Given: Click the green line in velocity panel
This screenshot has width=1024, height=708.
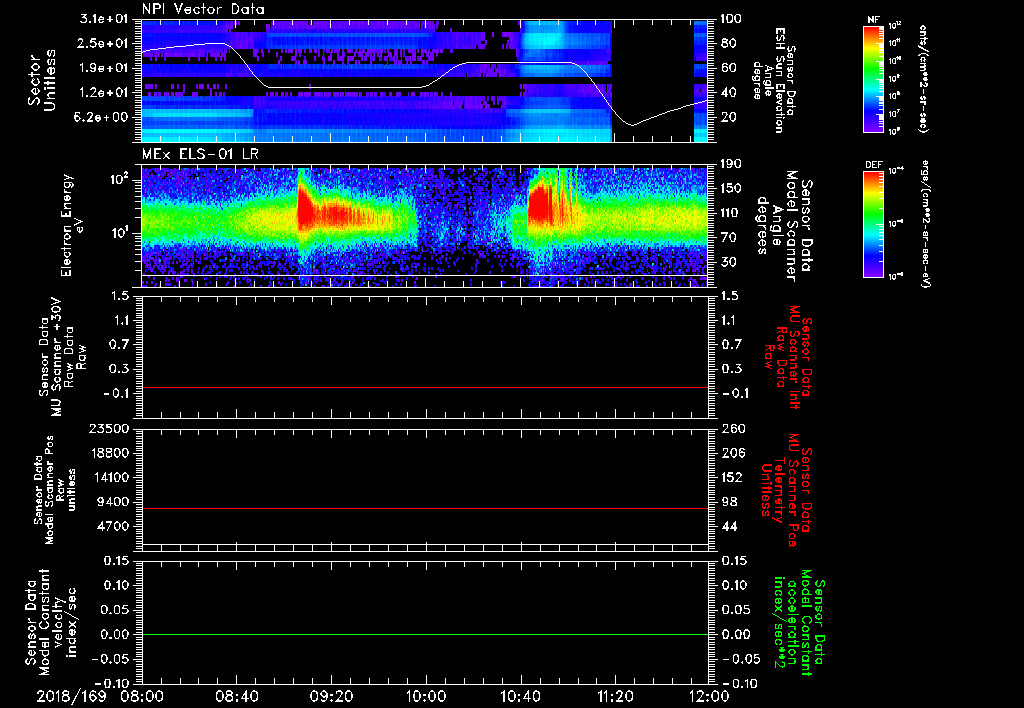Looking at the screenshot, I should pos(425,634).
